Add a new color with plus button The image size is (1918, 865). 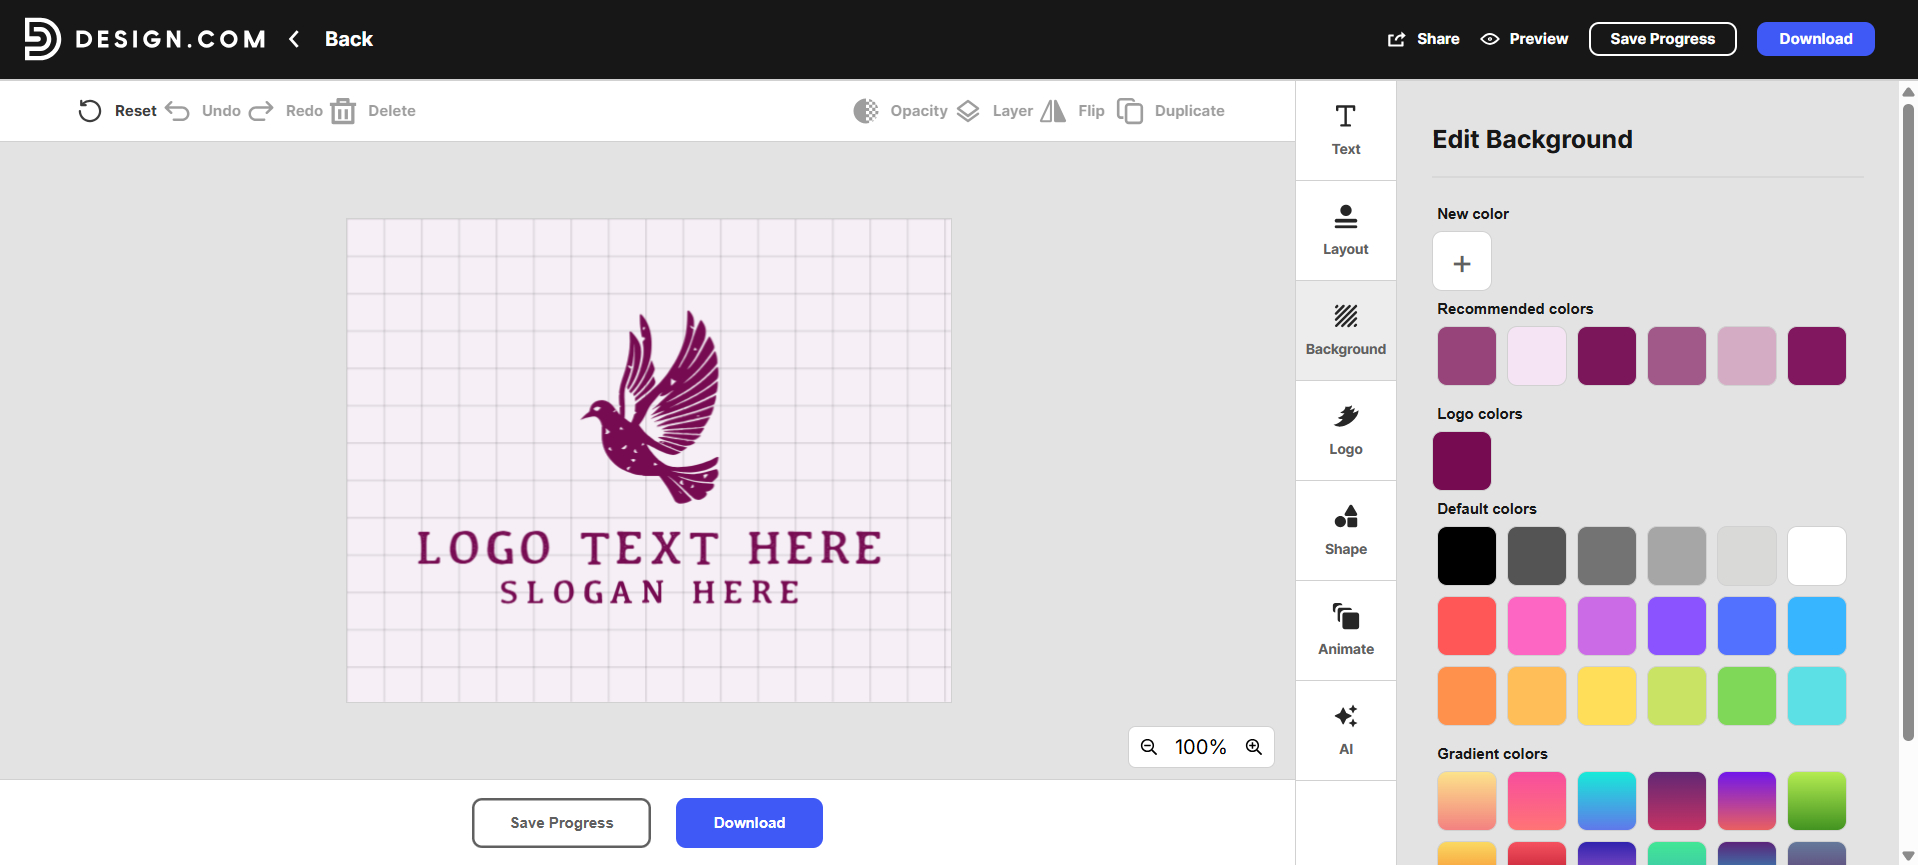pyautogui.click(x=1462, y=262)
